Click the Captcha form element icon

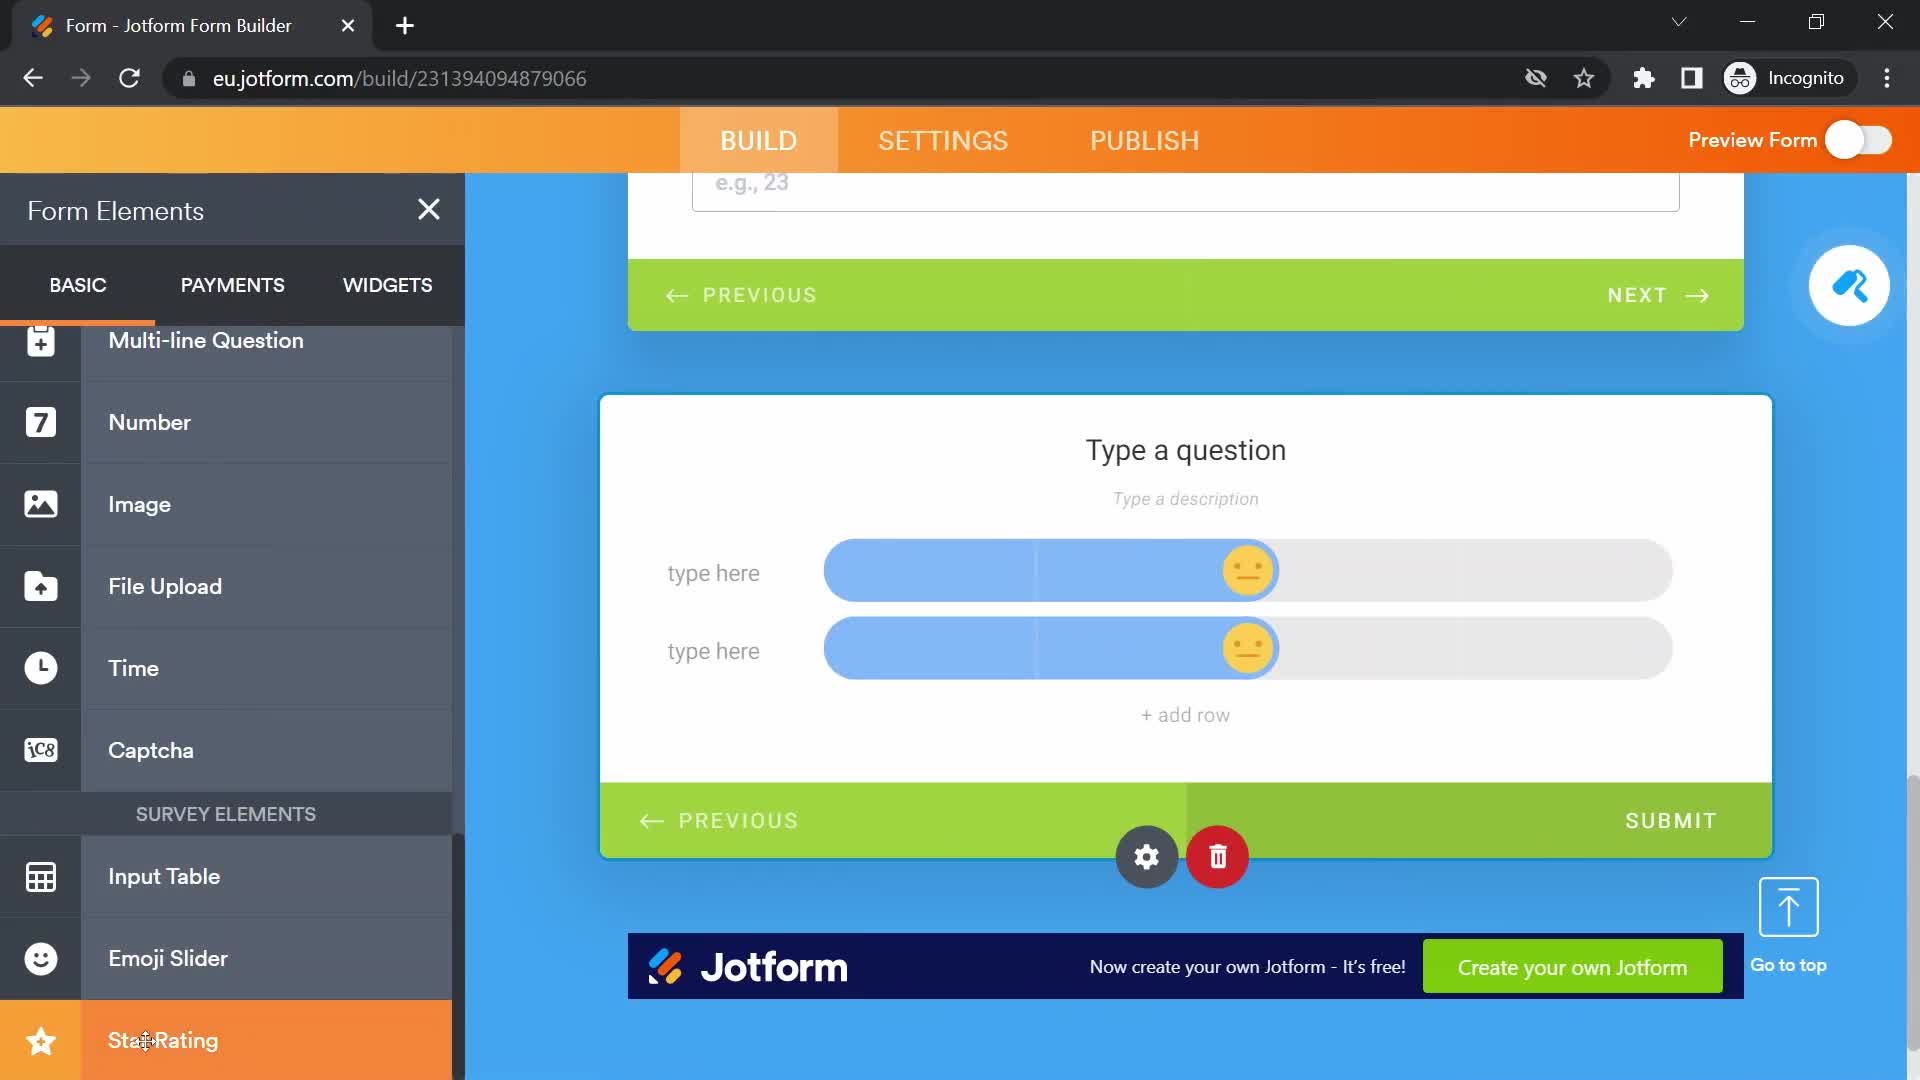[41, 752]
